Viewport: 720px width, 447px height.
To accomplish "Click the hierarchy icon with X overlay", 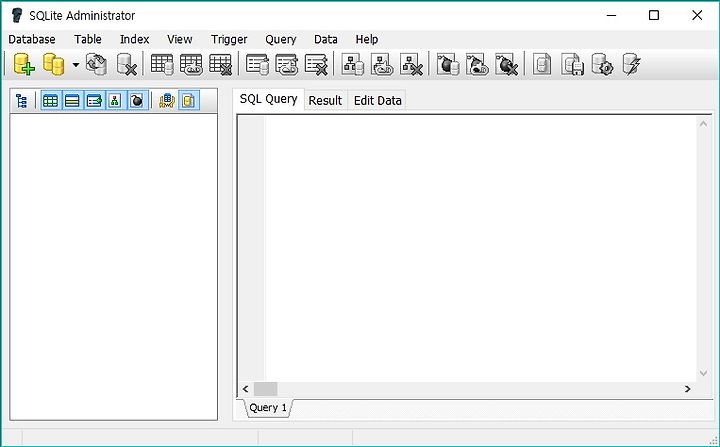I will click(411, 64).
